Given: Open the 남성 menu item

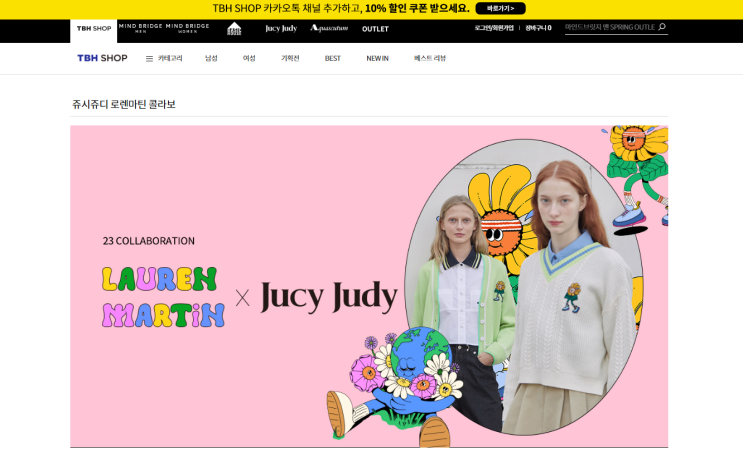Looking at the screenshot, I should coord(211,58).
